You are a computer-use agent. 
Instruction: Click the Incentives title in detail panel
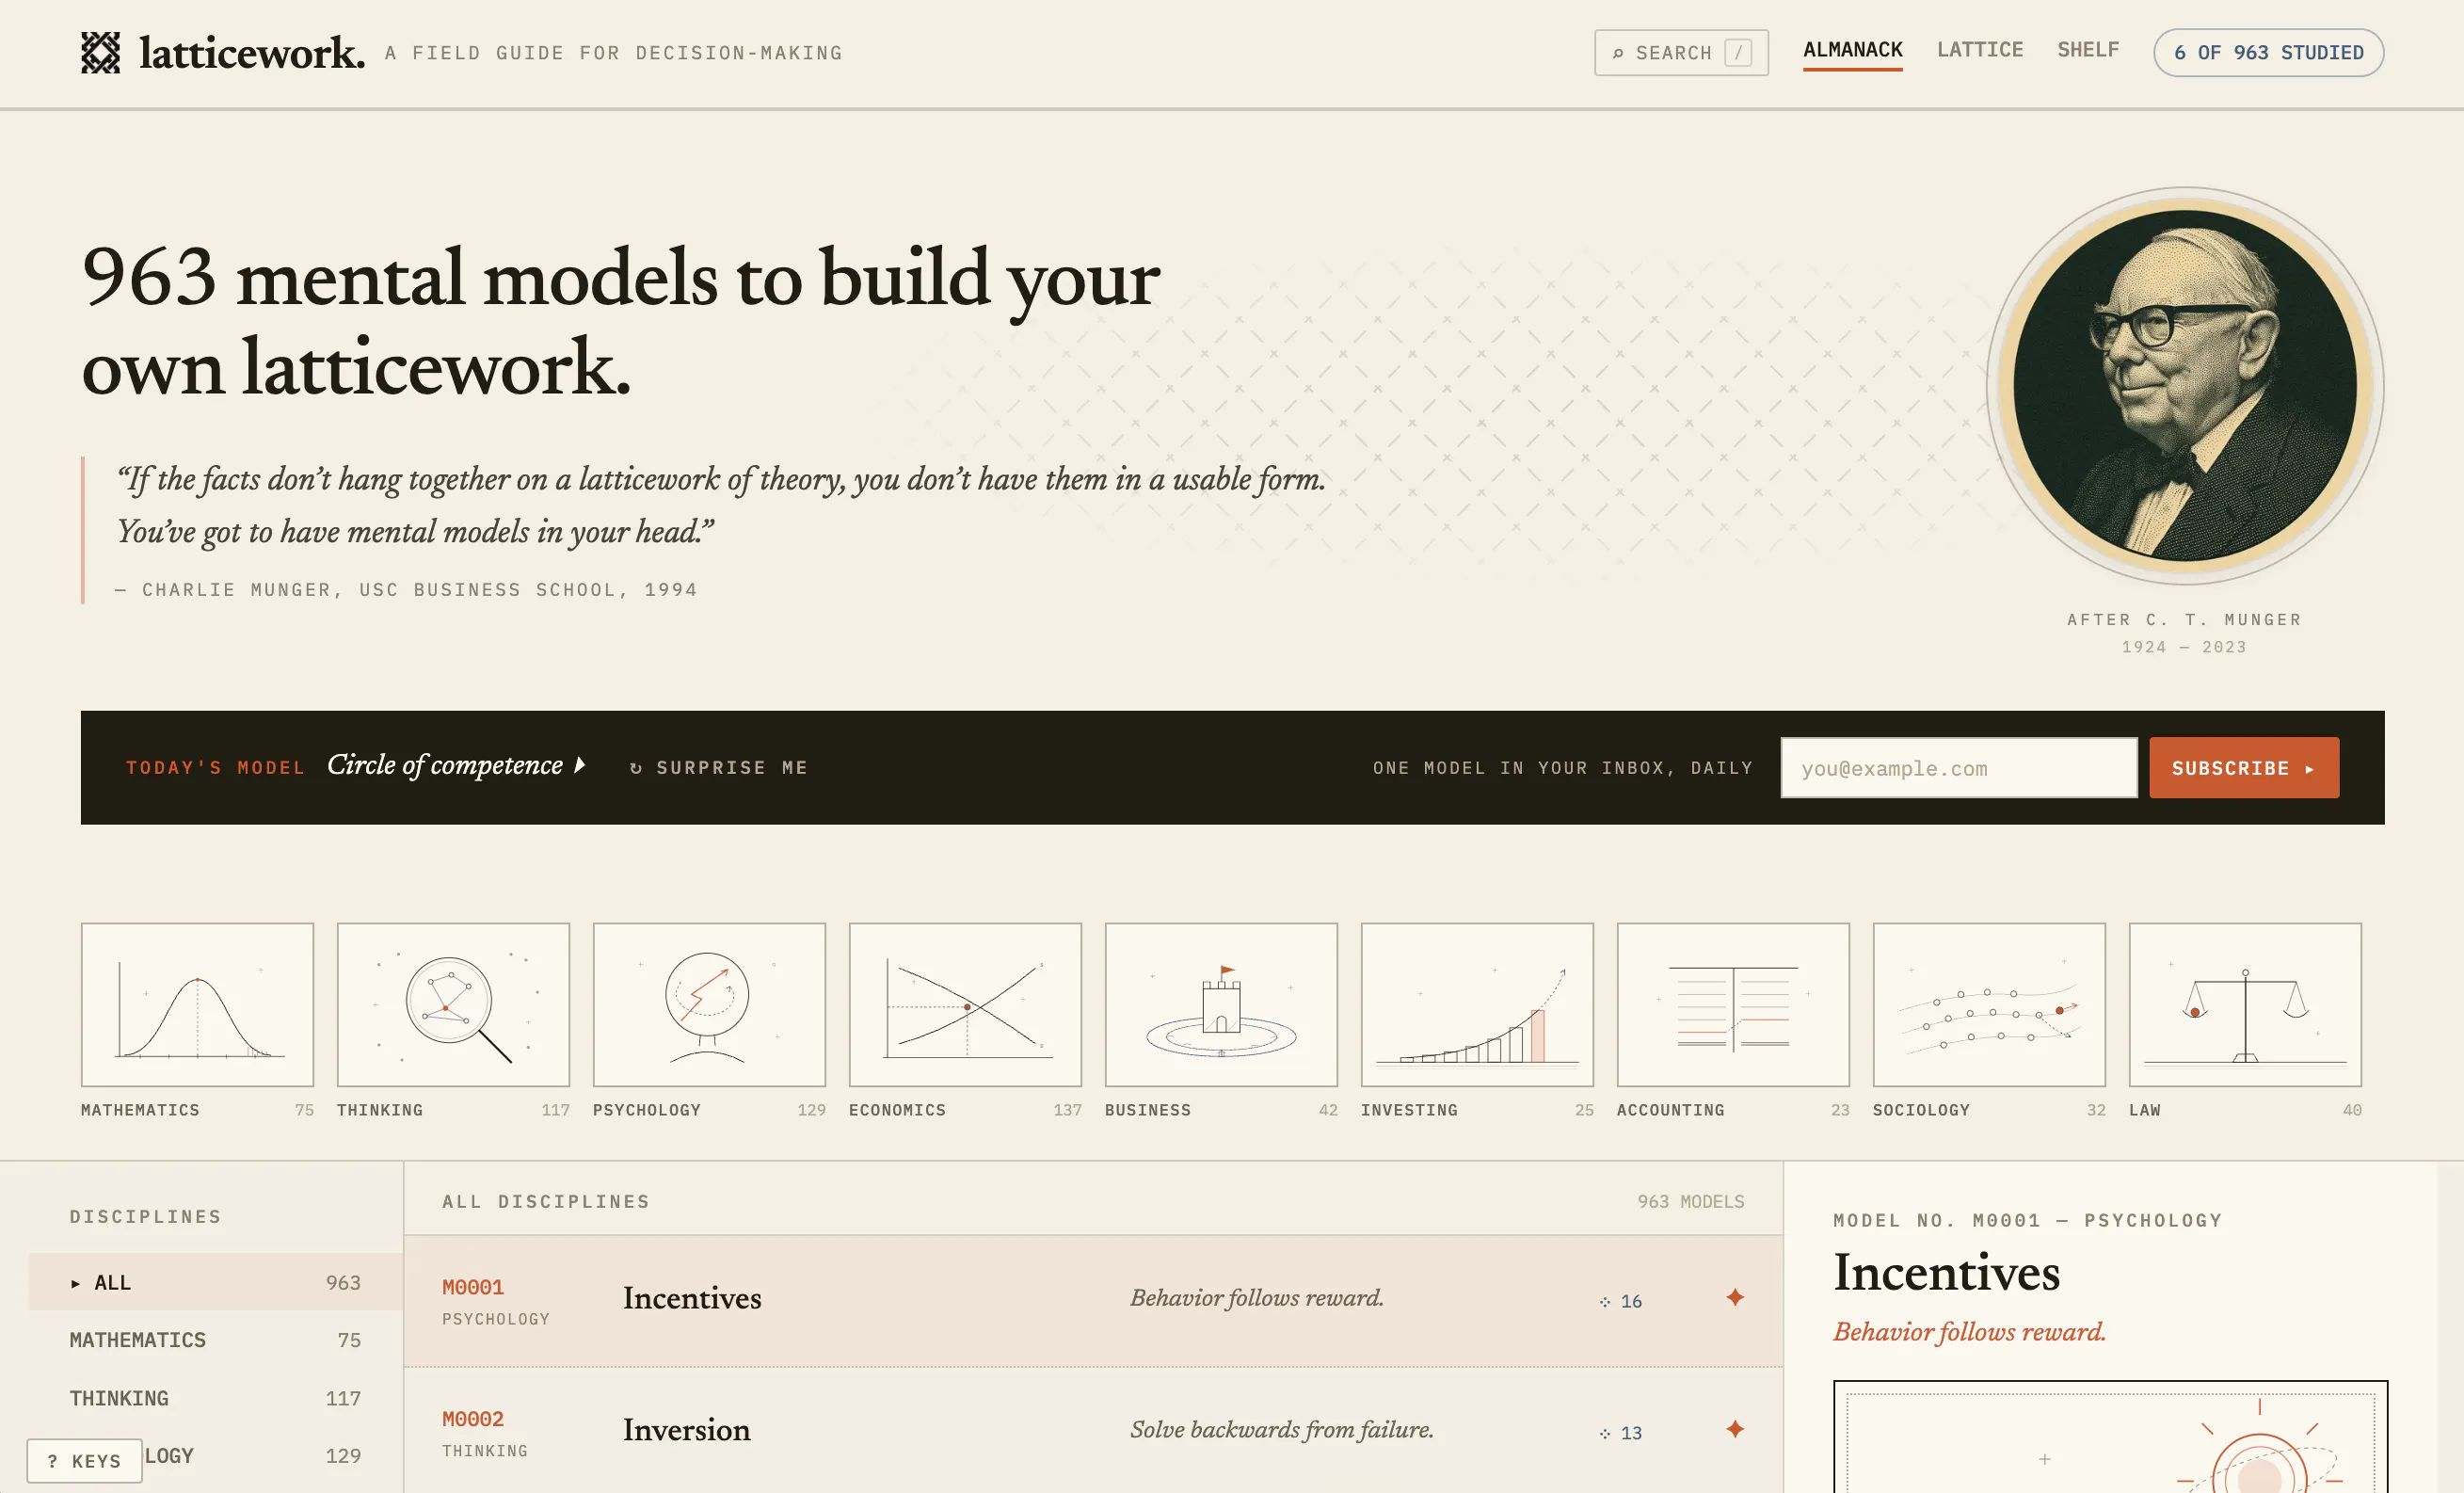(1946, 1272)
